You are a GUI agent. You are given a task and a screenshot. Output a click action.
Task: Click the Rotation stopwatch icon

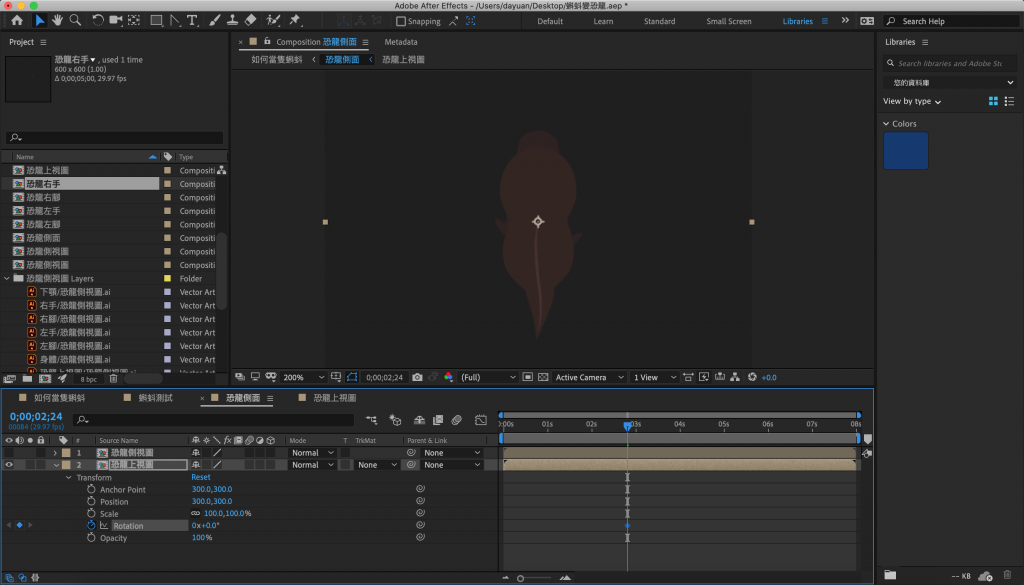(x=91, y=525)
